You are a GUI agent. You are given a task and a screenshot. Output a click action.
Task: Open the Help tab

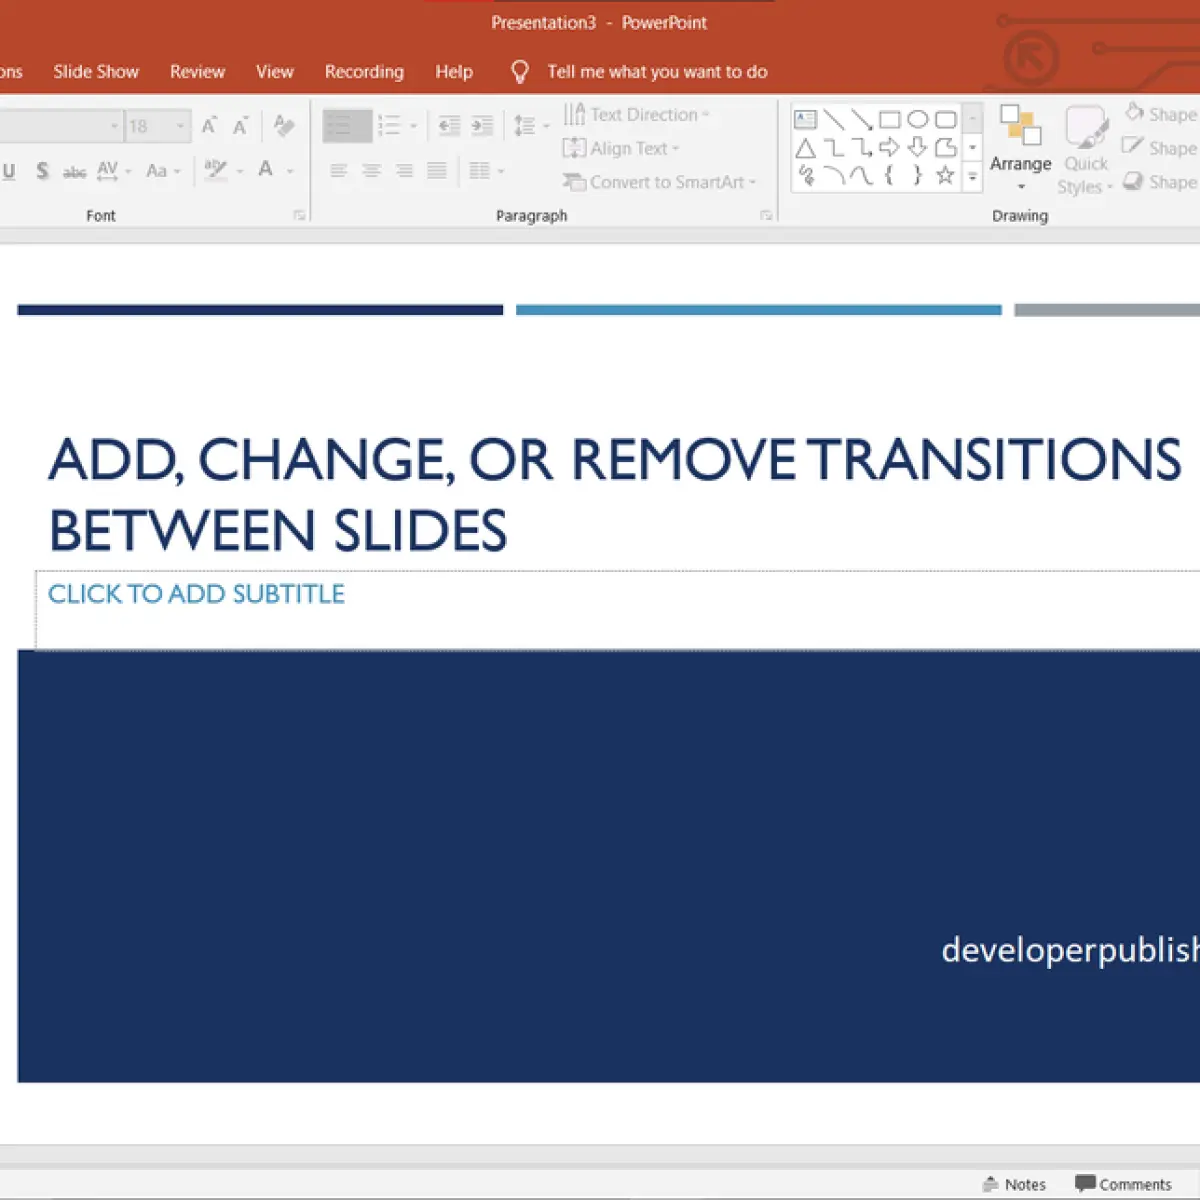click(x=454, y=72)
